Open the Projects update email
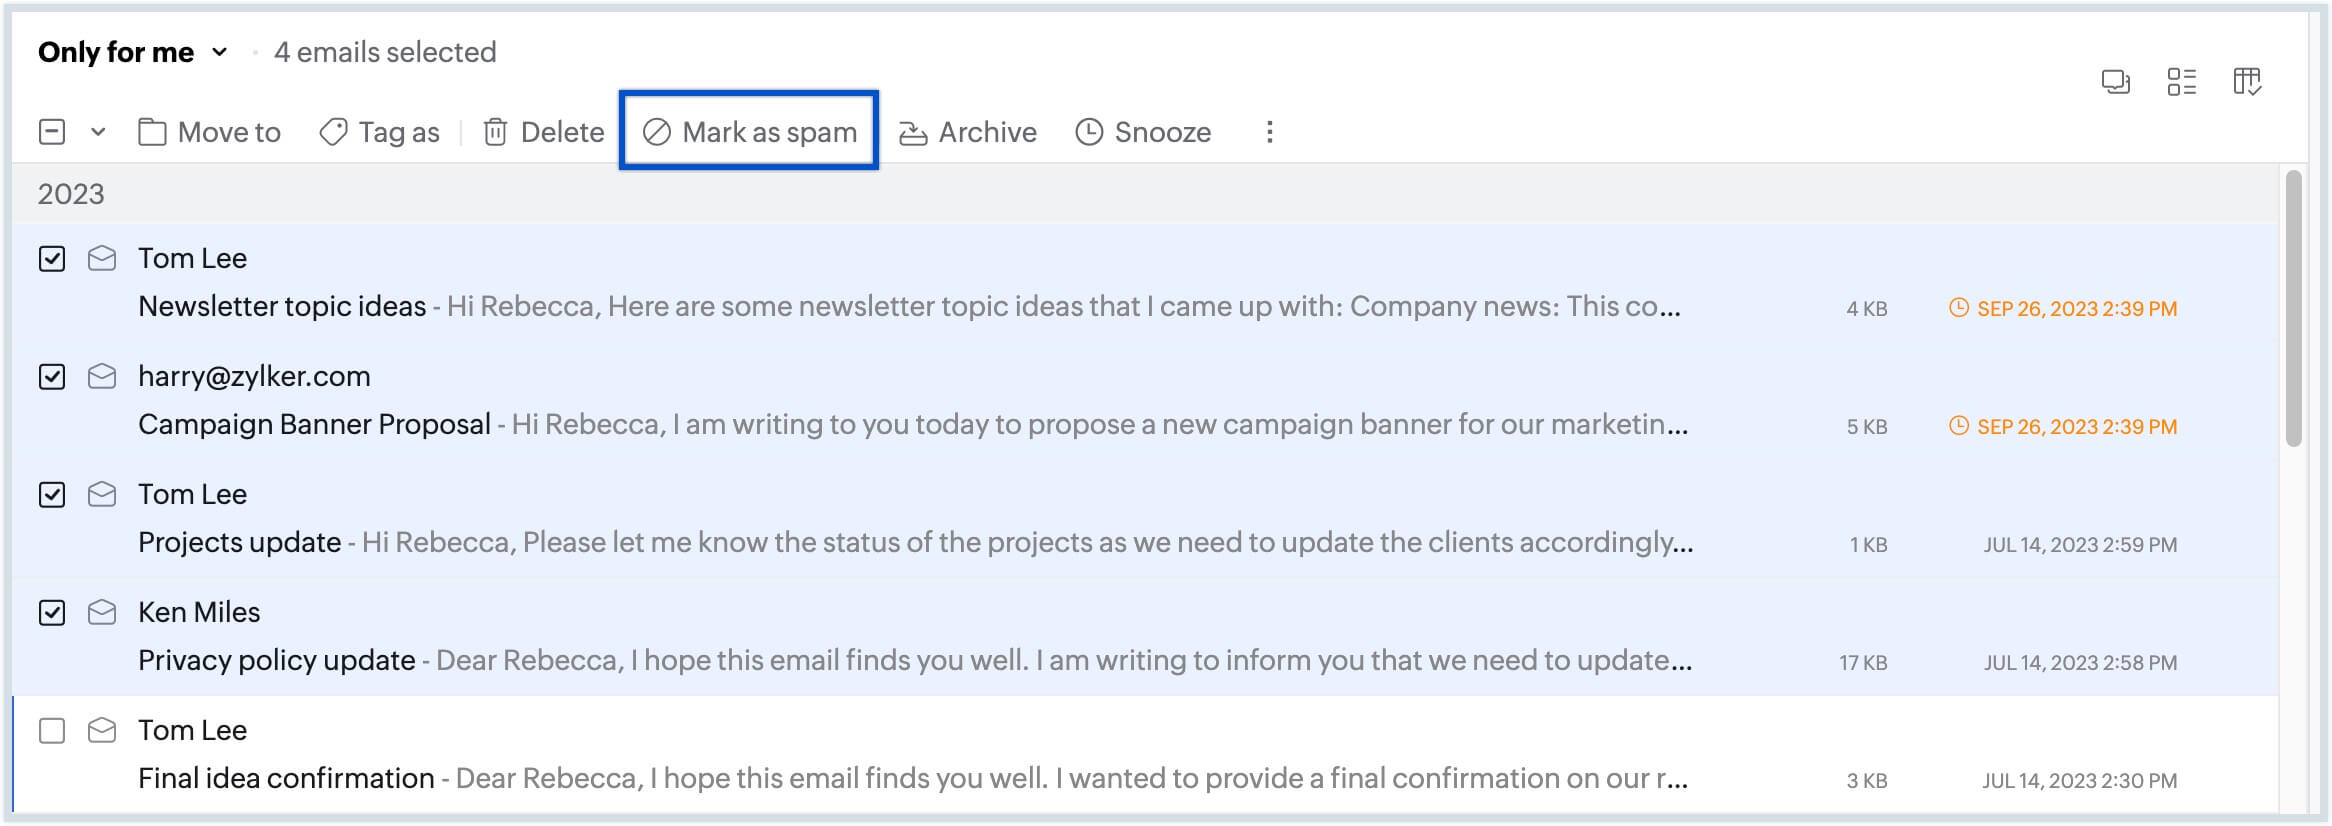Screen dimensions: 2332x826 pos(240,543)
